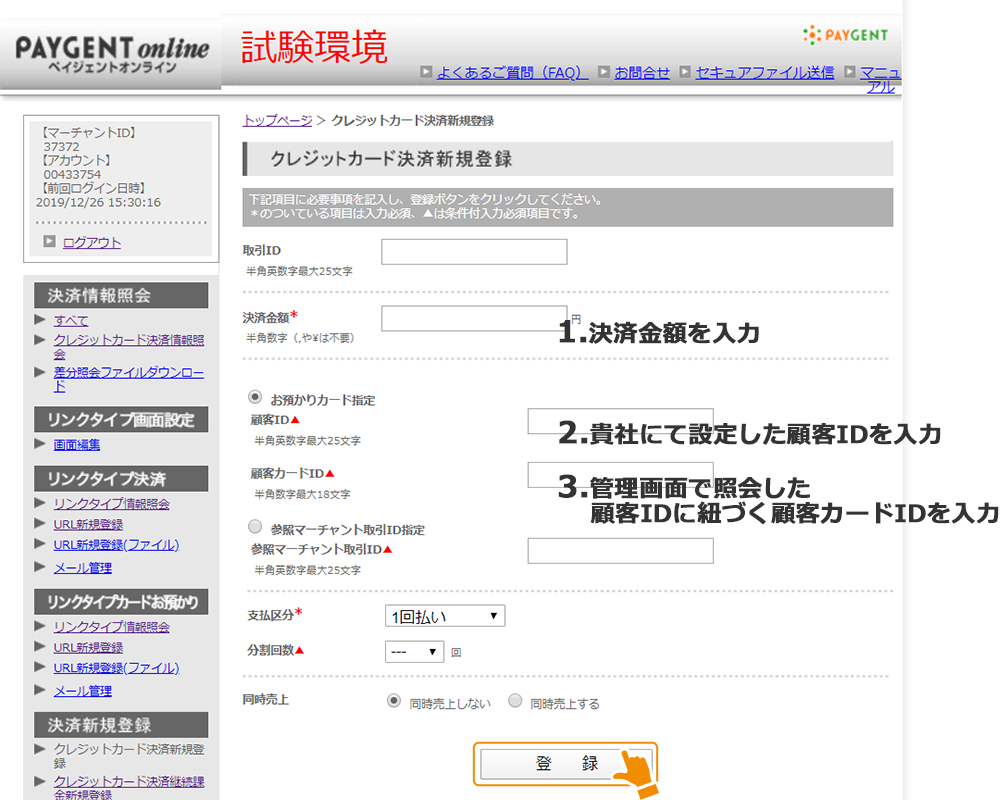Click the リンクタイプカードお預かり menu header
Image resolution: width=1000 pixels, height=800 pixels.
[x=121, y=602]
